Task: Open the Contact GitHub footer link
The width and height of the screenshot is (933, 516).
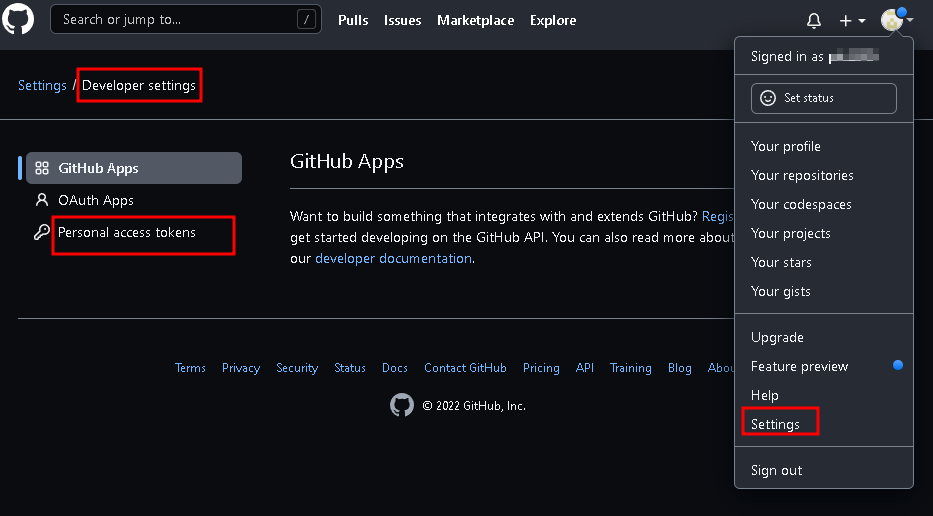Action: tap(465, 368)
